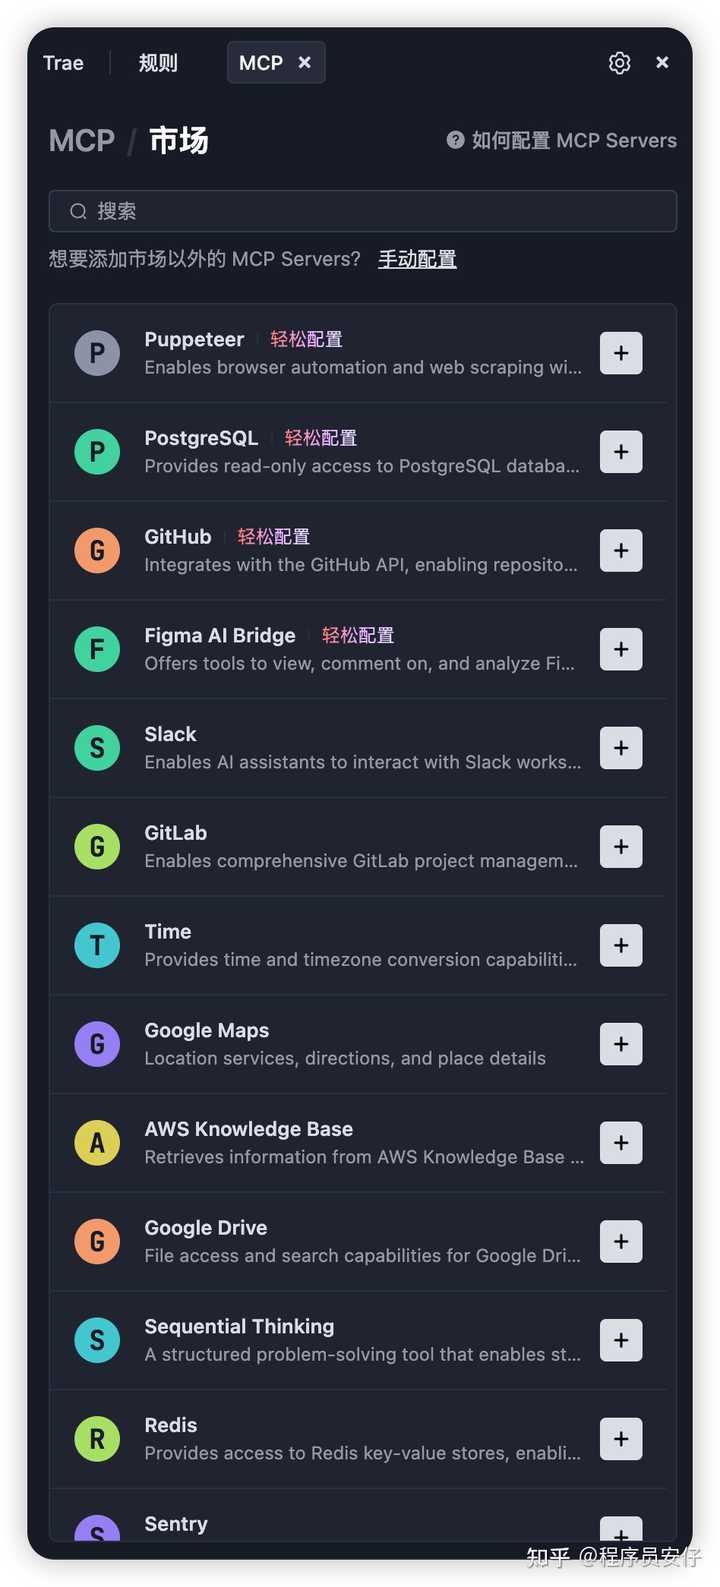Go back to MCP breadcrumb
Screen dimensions: 720x1587
click(82, 141)
